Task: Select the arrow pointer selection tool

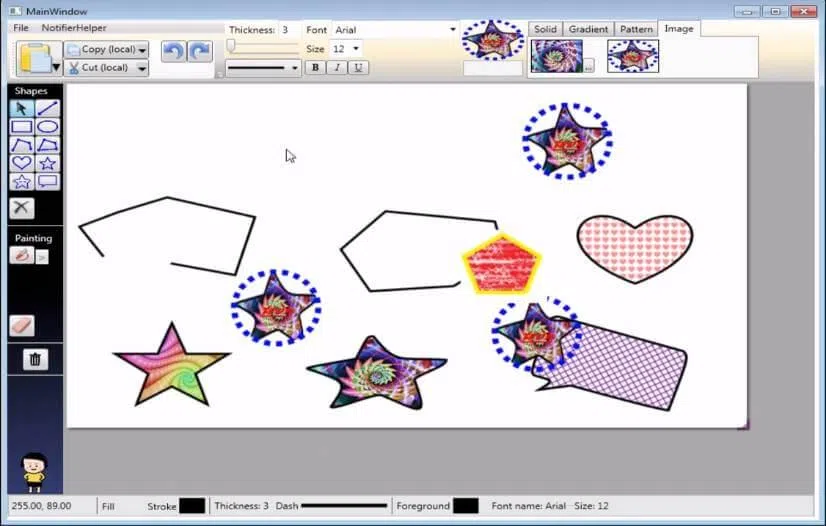Action: pyautogui.click(x=22, y=108)
